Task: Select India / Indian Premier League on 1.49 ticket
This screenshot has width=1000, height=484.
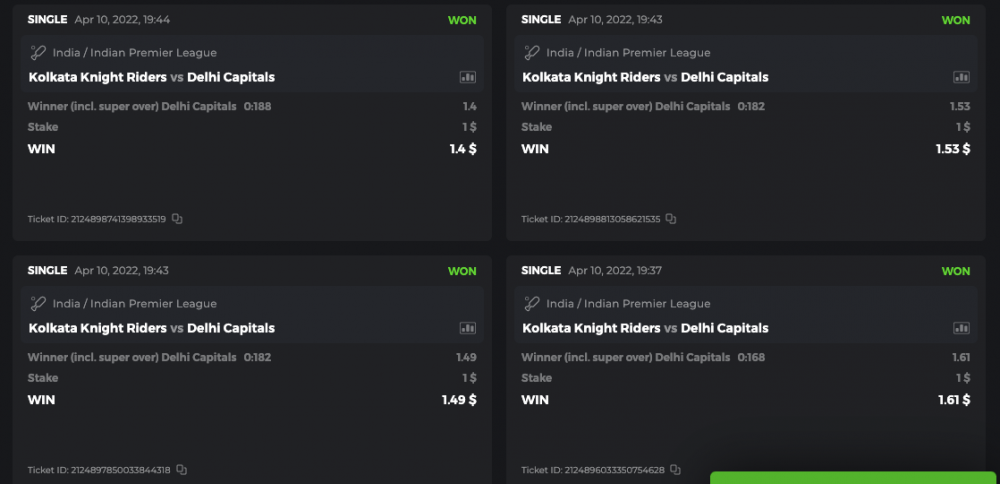Action: (x=134, y=304)
